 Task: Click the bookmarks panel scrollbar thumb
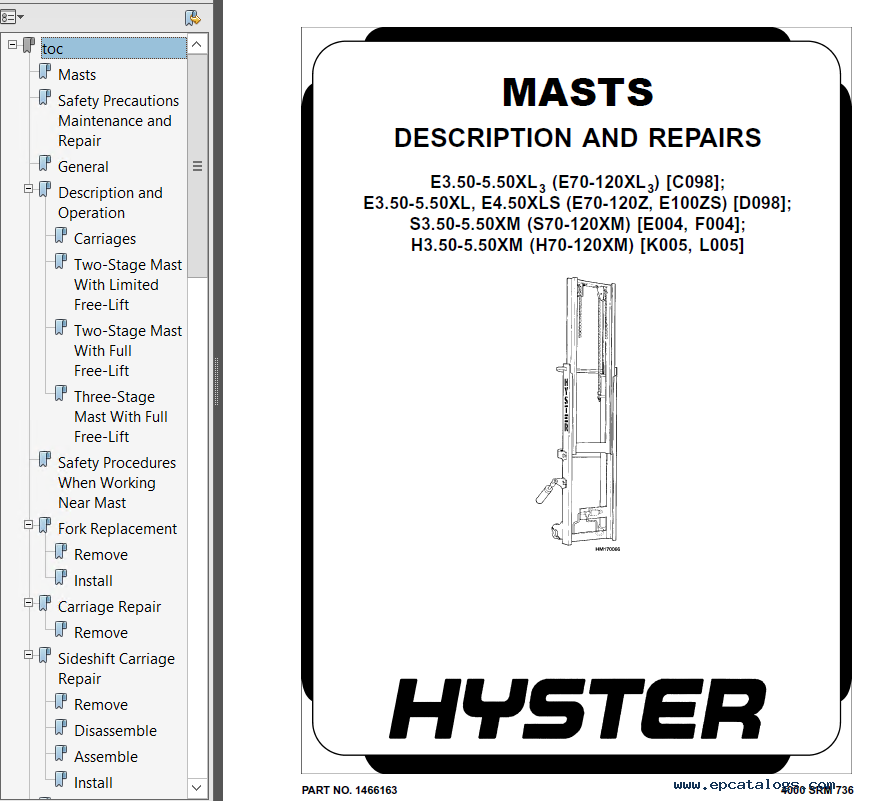(197, 166)
